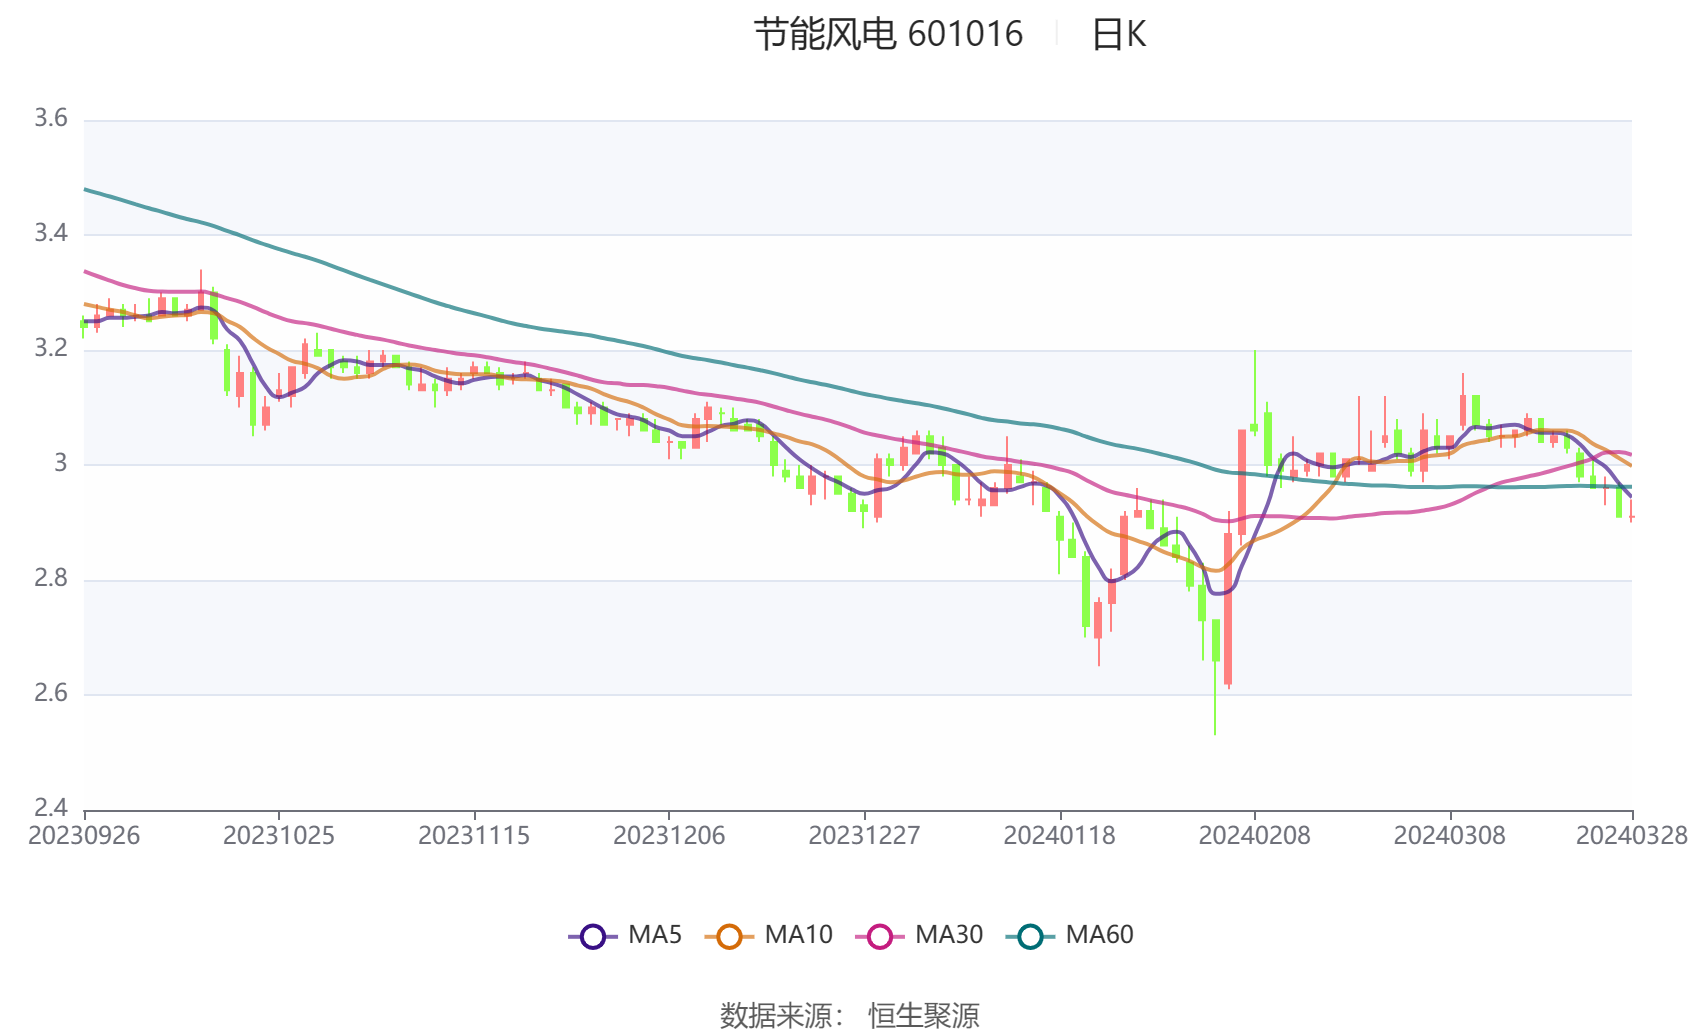
Task: Toggle the MA10 orange legend marker
Action: (729, 937)
